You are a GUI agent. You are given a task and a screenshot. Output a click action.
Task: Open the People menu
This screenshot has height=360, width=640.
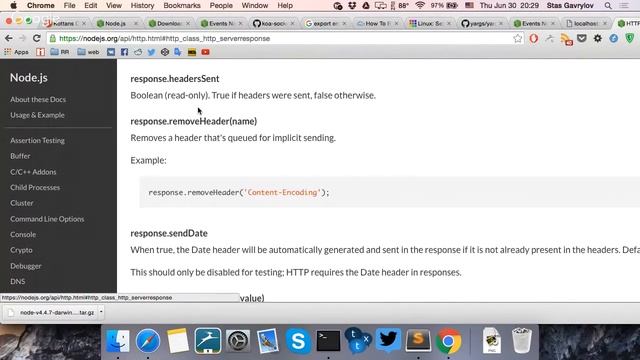[x=221, y=6]
